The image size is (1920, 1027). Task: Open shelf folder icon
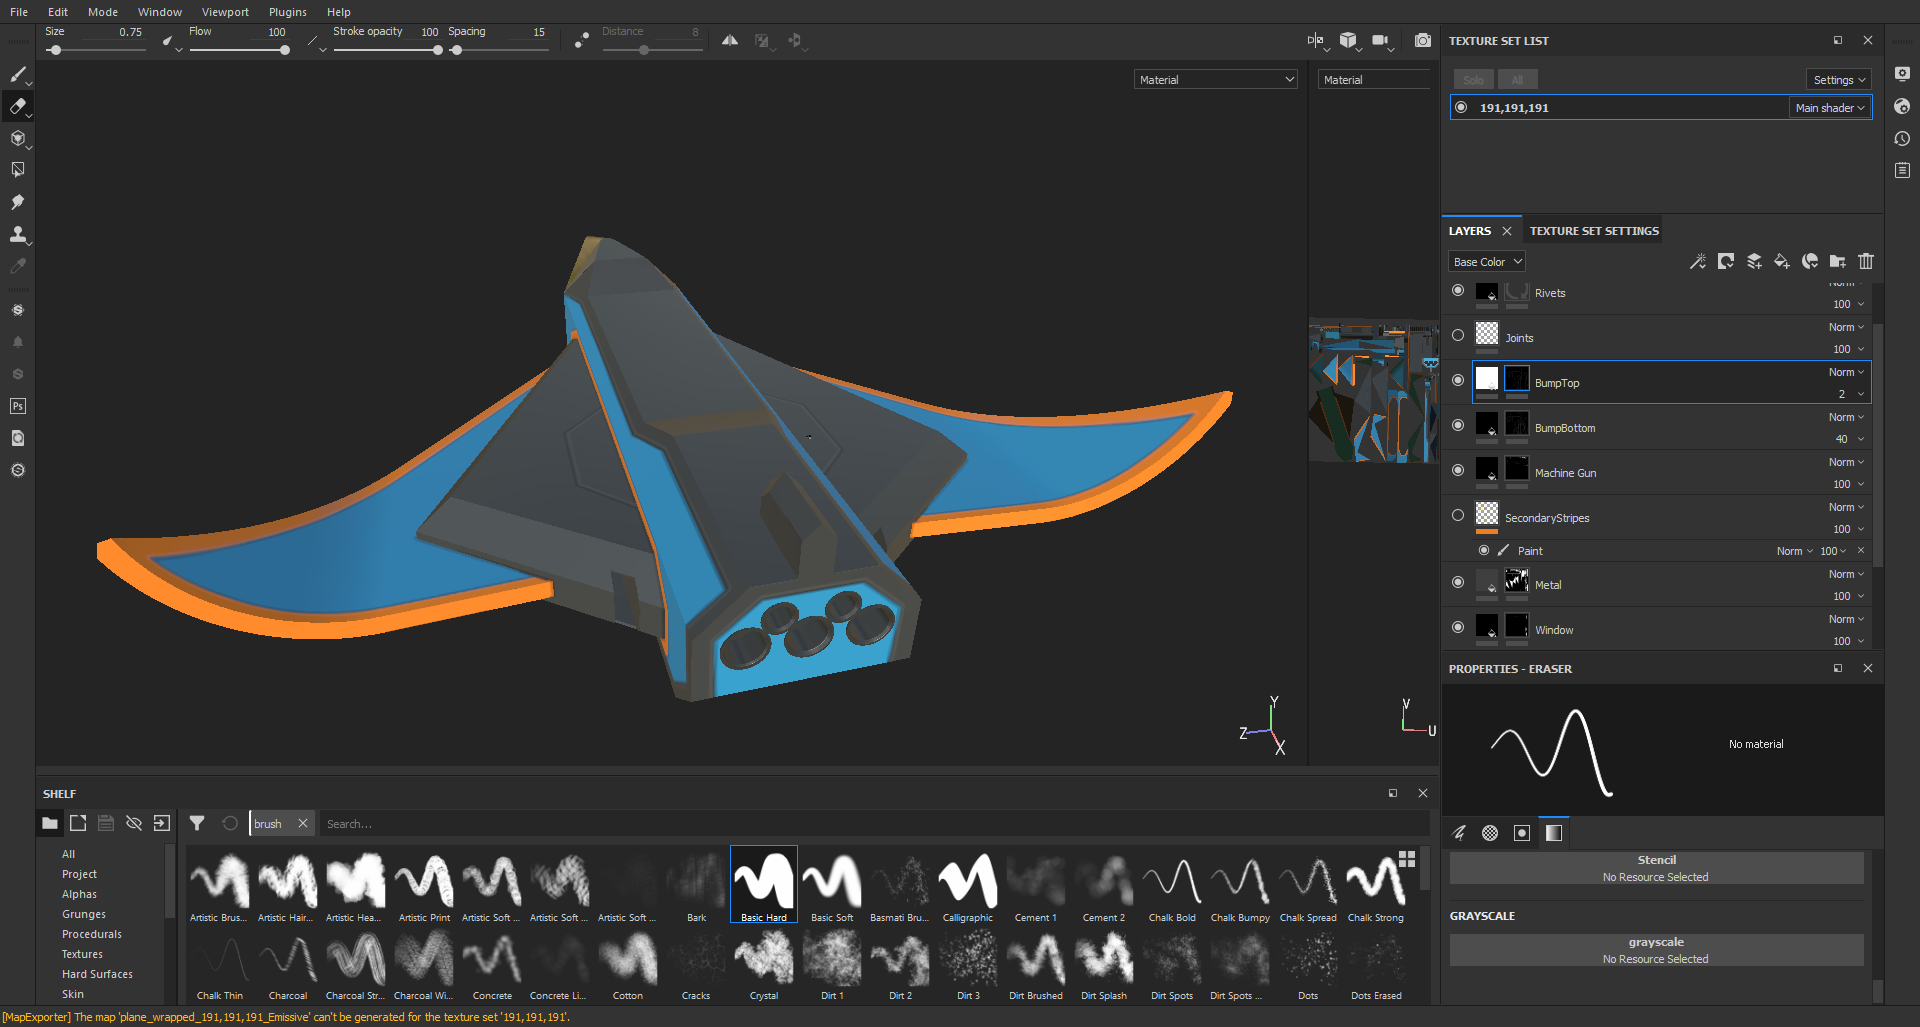click(x=49, y=823)
